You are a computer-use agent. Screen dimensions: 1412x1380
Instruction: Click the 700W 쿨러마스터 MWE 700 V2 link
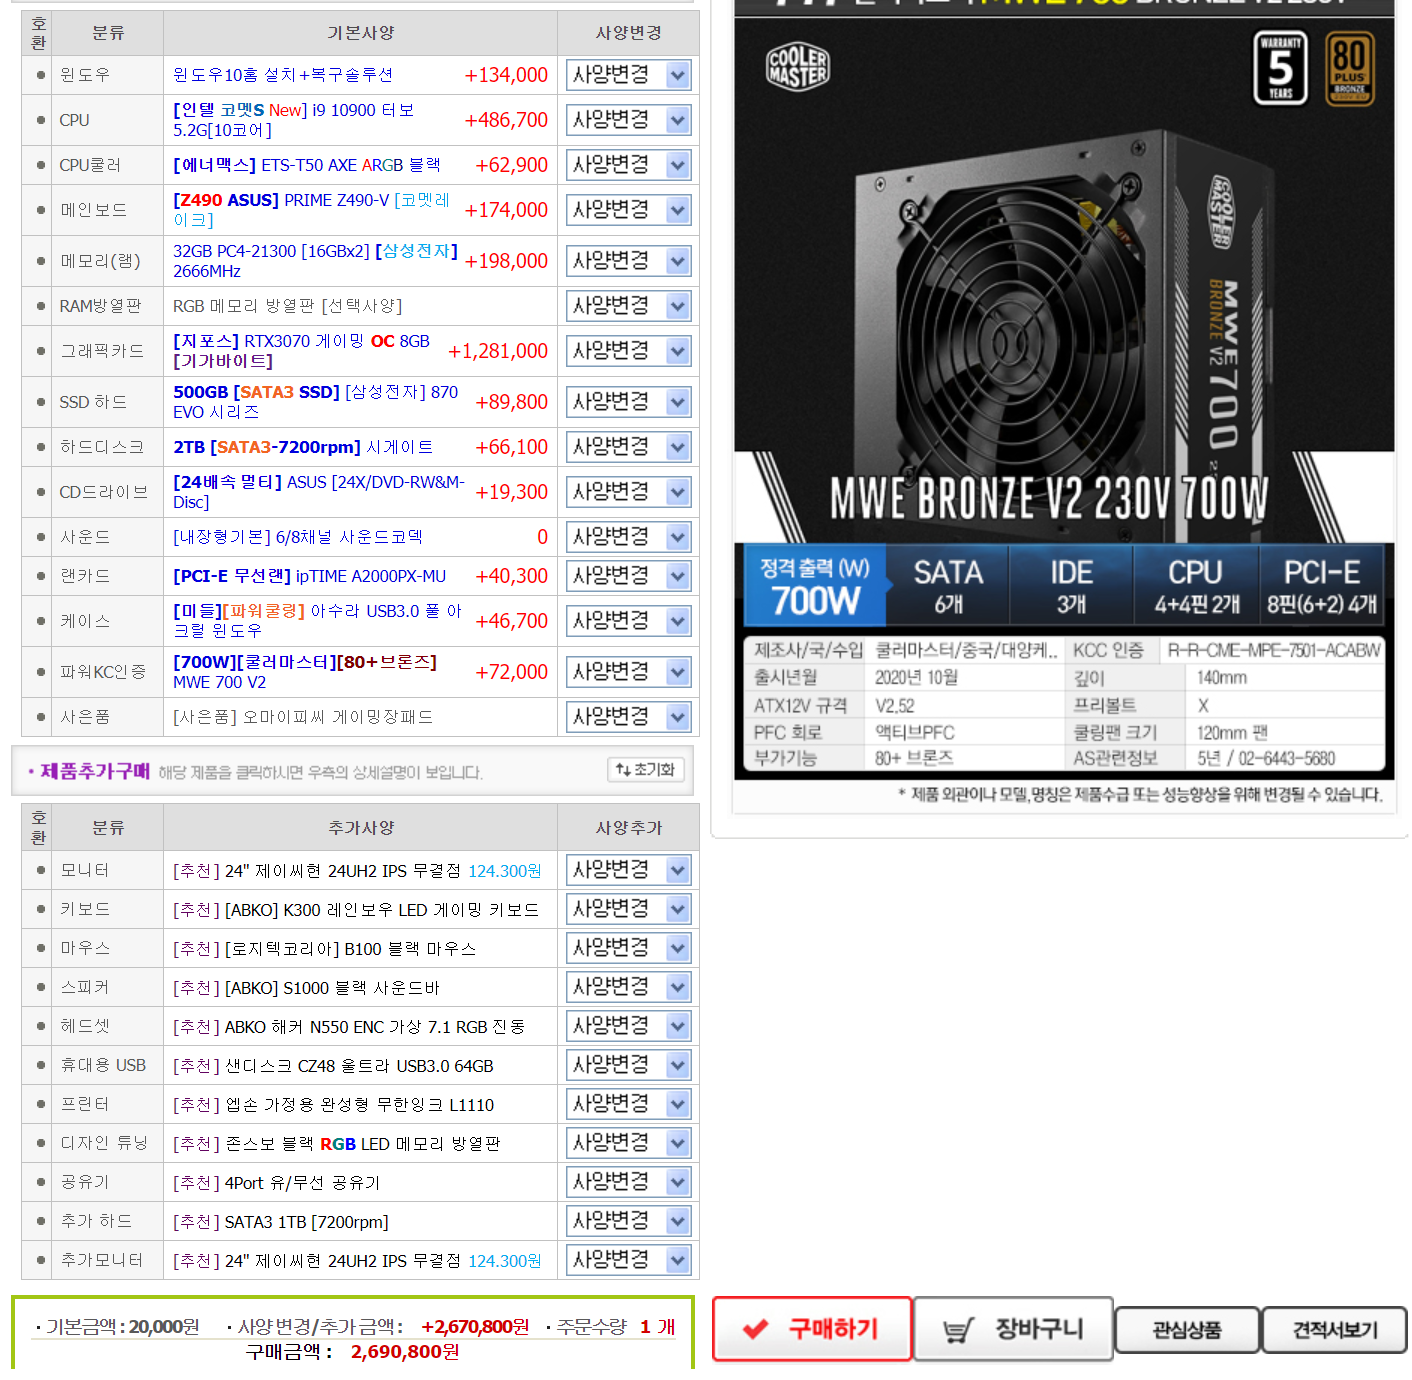(x=305, y=672)
